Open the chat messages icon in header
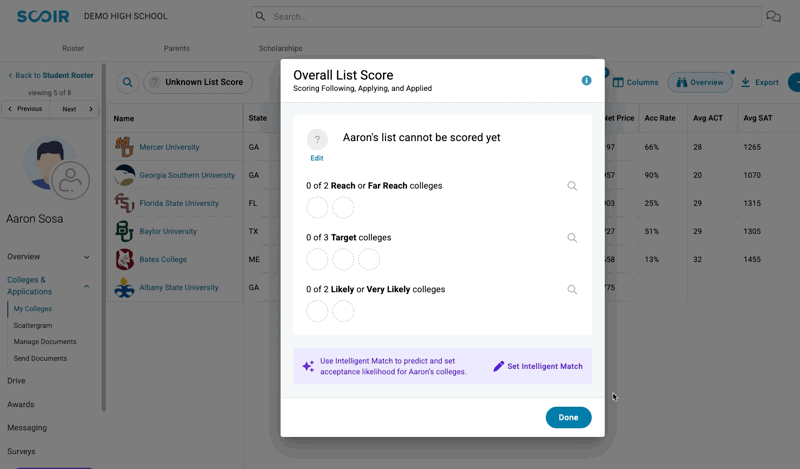 click(x=773, y=16)
